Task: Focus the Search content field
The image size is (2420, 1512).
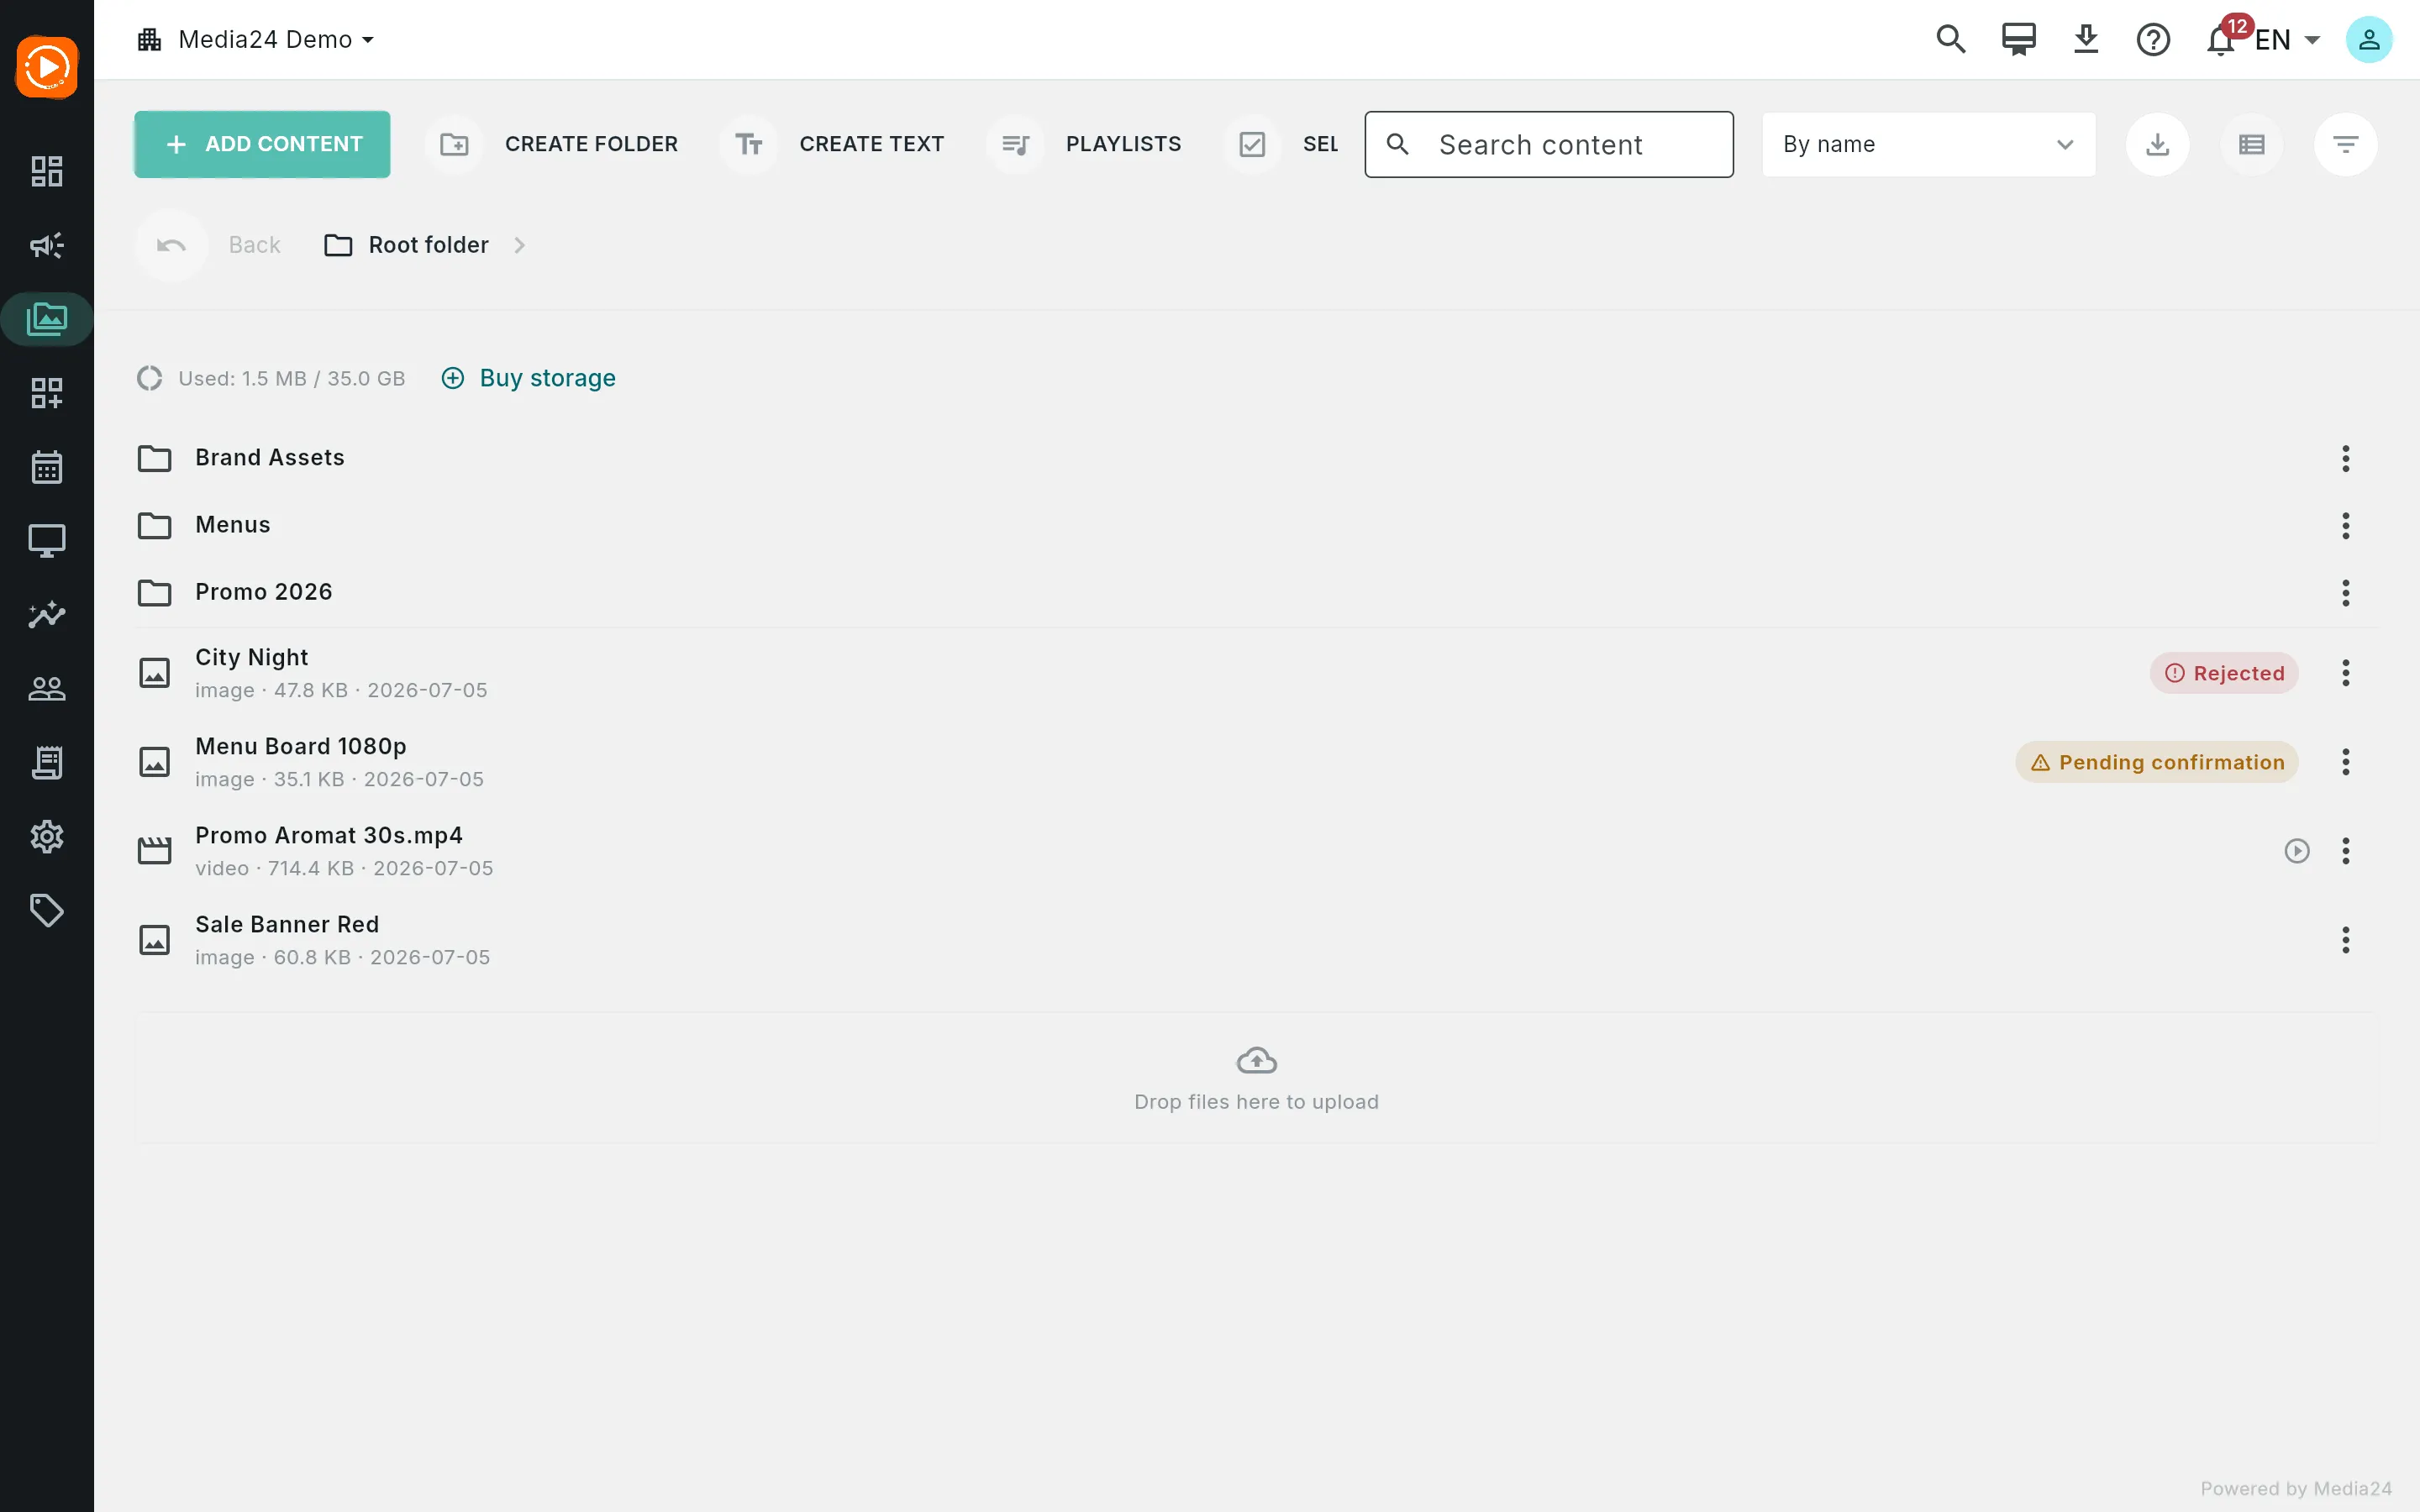Action: [x=1549, y=144]
